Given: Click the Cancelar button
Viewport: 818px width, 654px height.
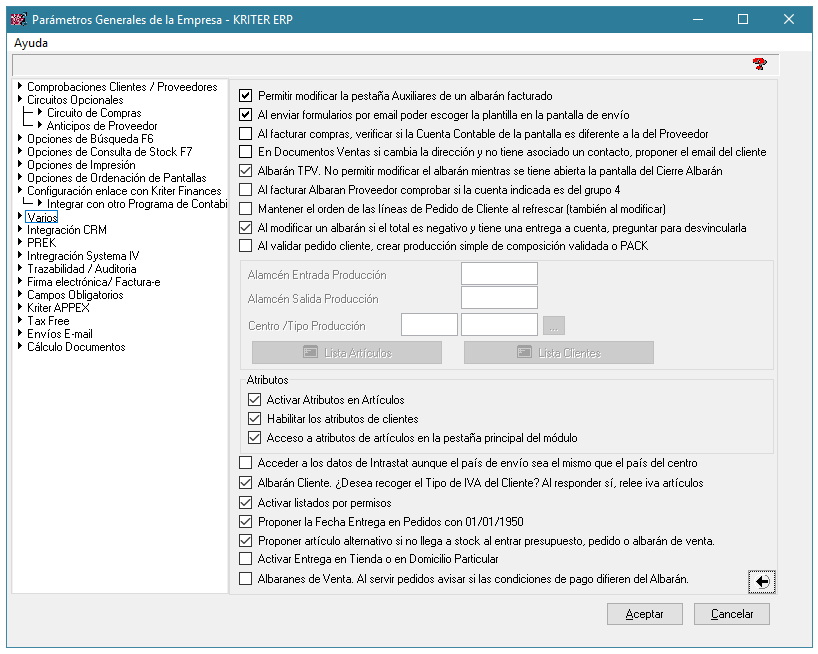Looking at the screenshot, I should point(732,614).
